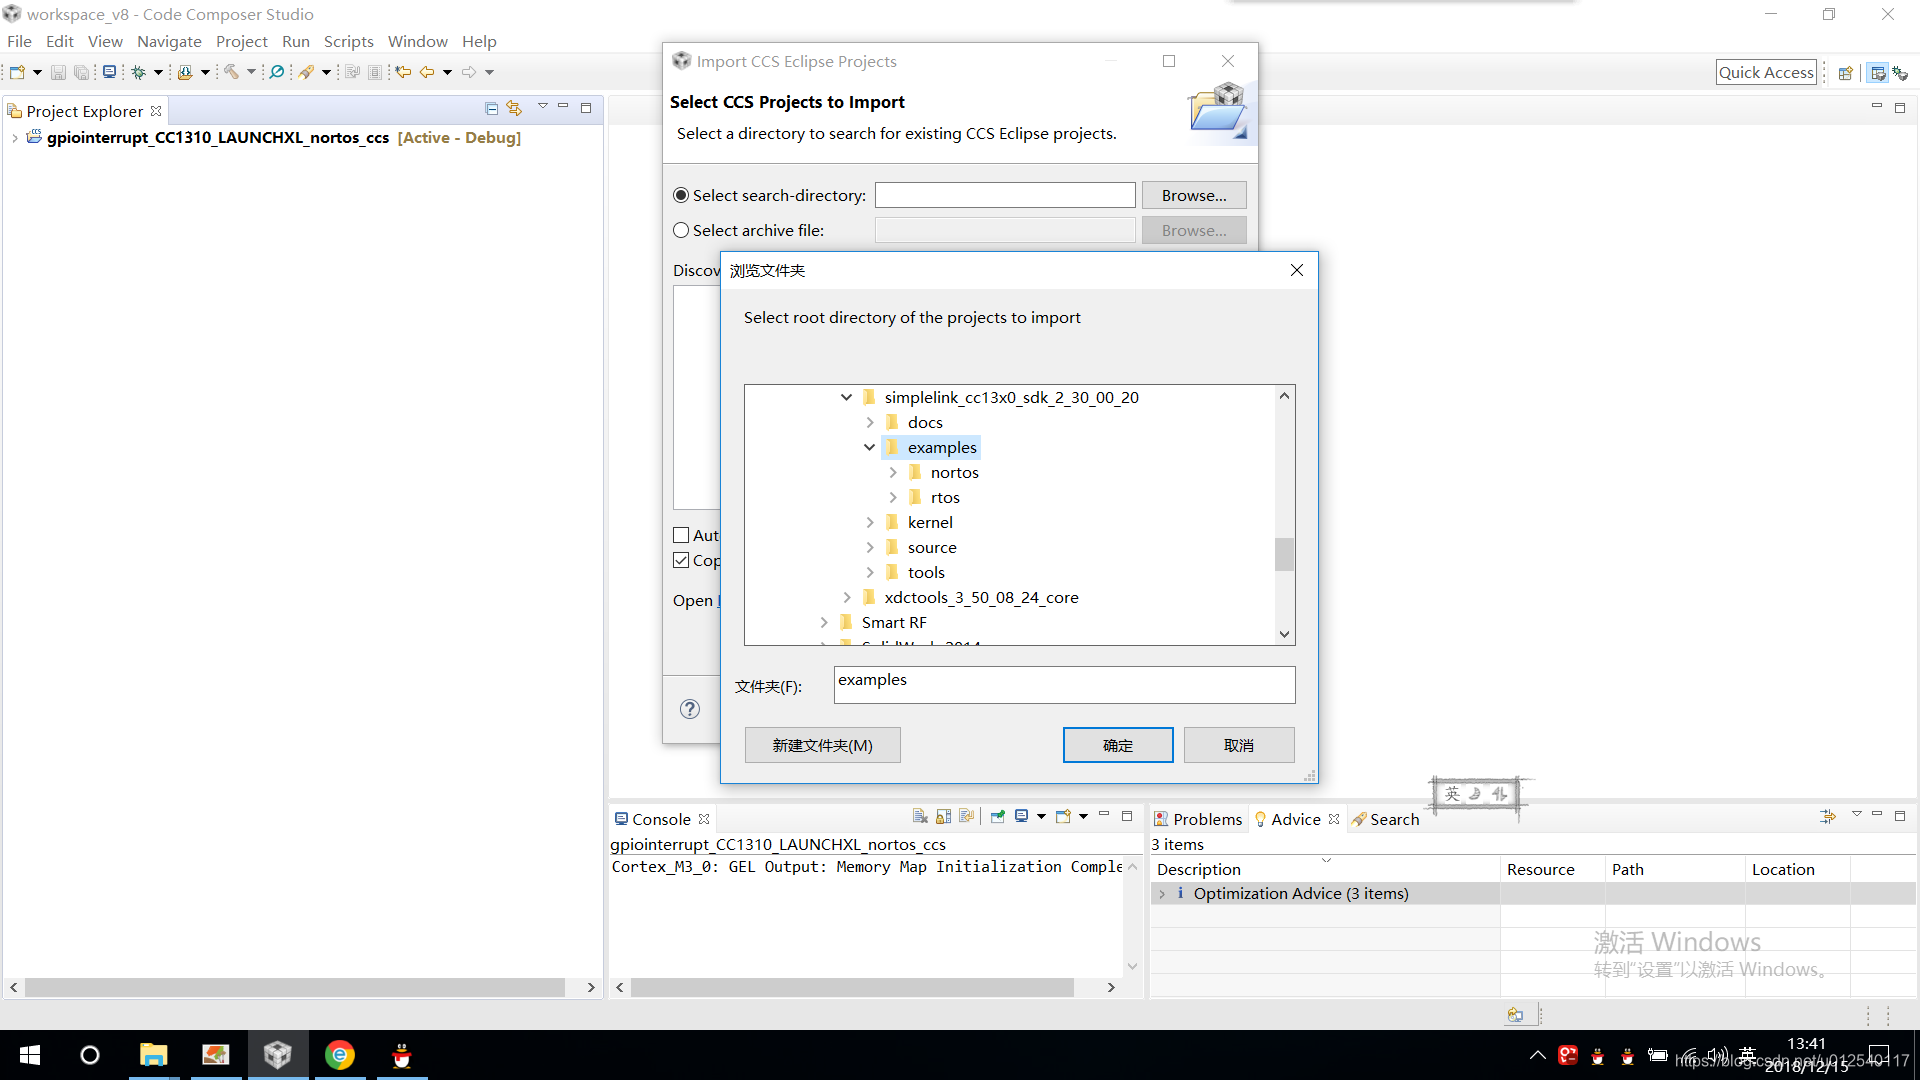Click Open Console icon
This screenshot has height=1080, width=1920.
click(x=1063, y=817)
